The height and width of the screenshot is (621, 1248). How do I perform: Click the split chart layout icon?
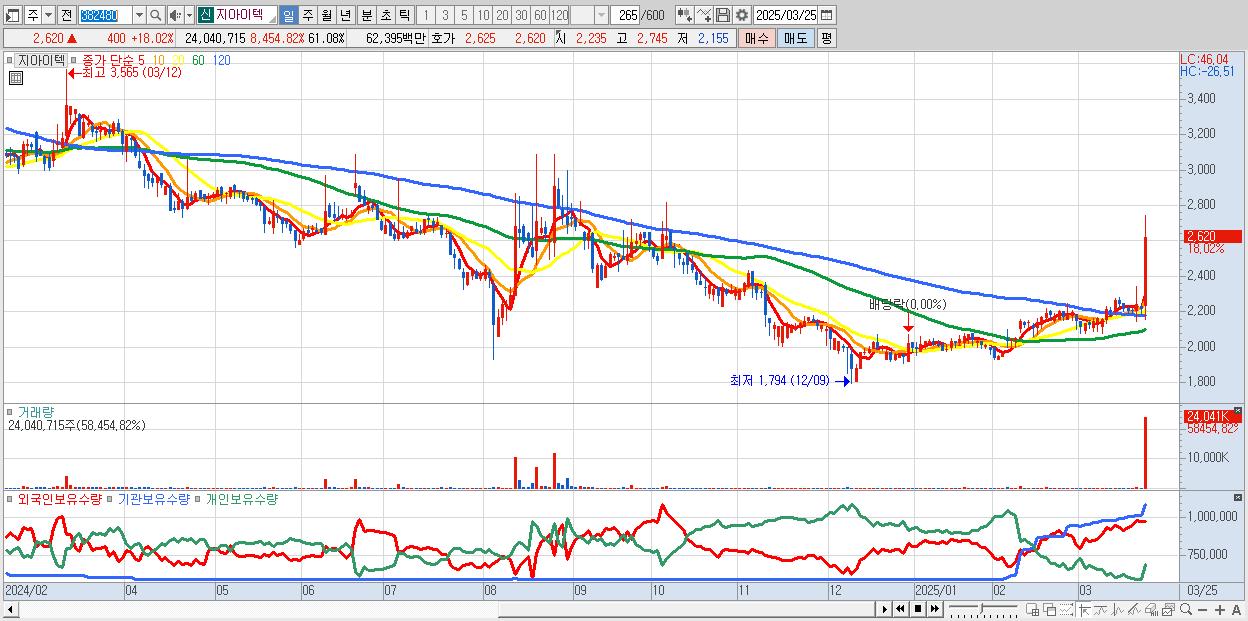click(1033, 609)
